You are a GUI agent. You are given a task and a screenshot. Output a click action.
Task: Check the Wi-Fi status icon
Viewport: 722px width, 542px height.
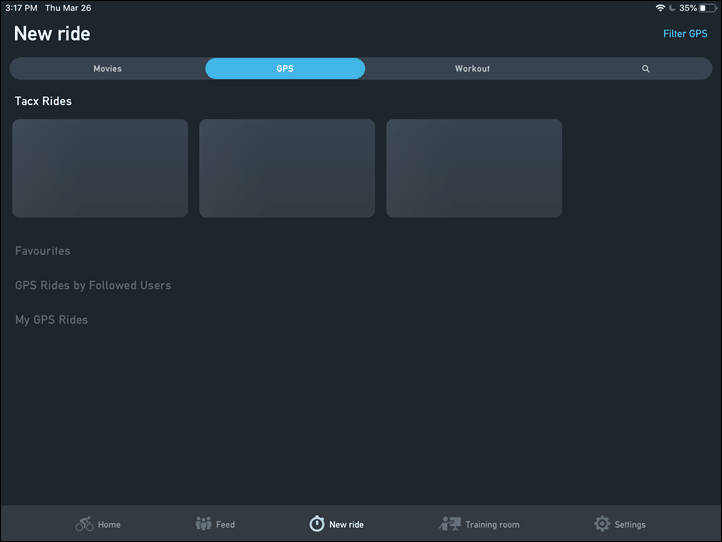click(660, 8)
